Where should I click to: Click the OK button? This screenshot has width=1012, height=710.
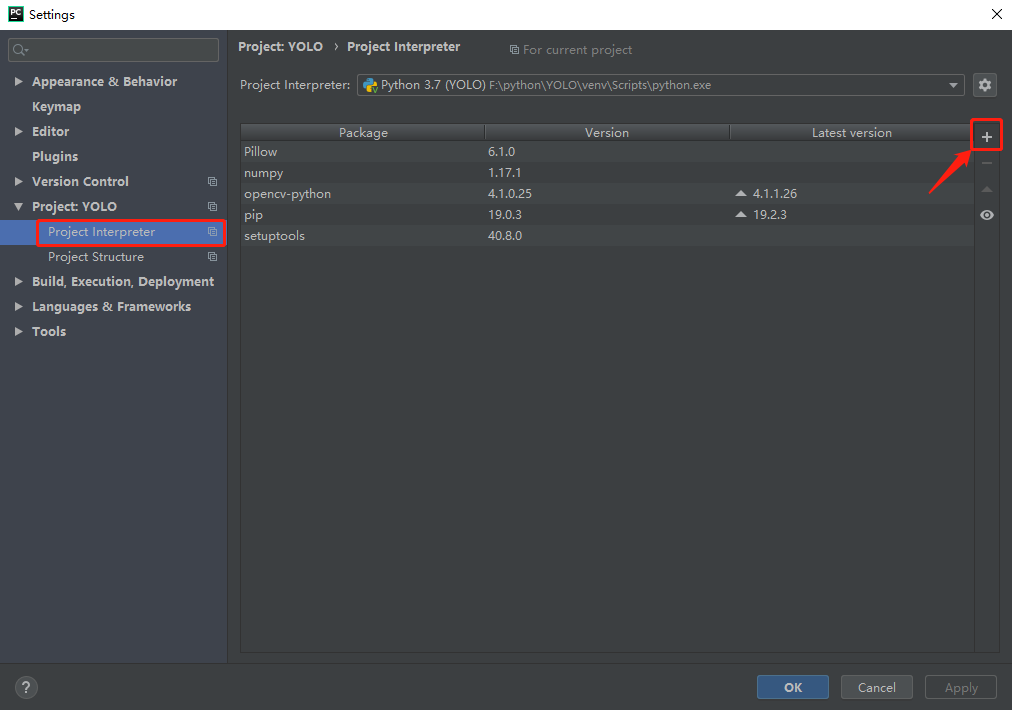click(793, 687)
